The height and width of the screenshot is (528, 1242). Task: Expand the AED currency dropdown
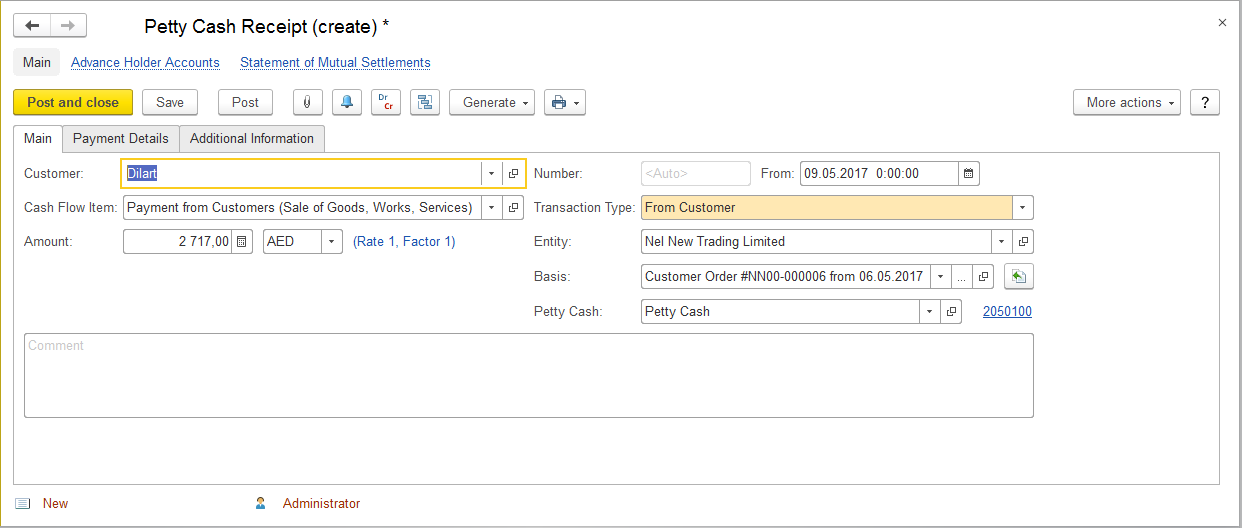pos(332,242)
